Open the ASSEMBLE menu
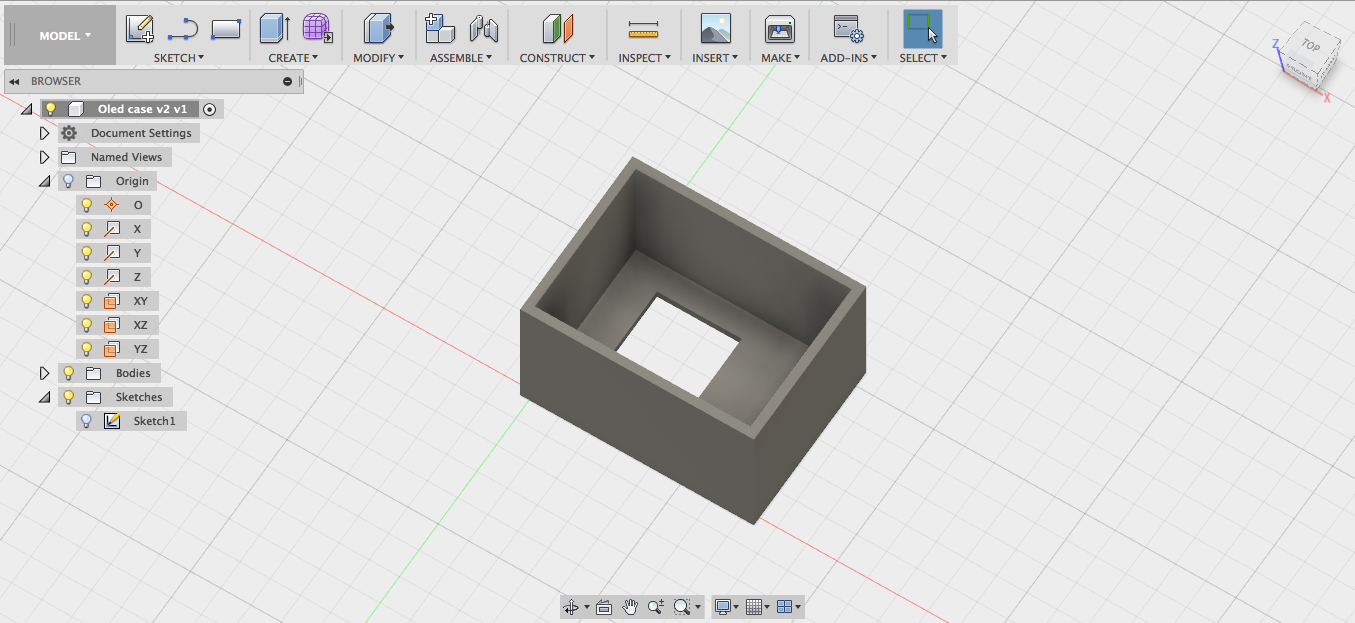The image size is (1355, 623). pyautogui.click(x=461, y=58)
